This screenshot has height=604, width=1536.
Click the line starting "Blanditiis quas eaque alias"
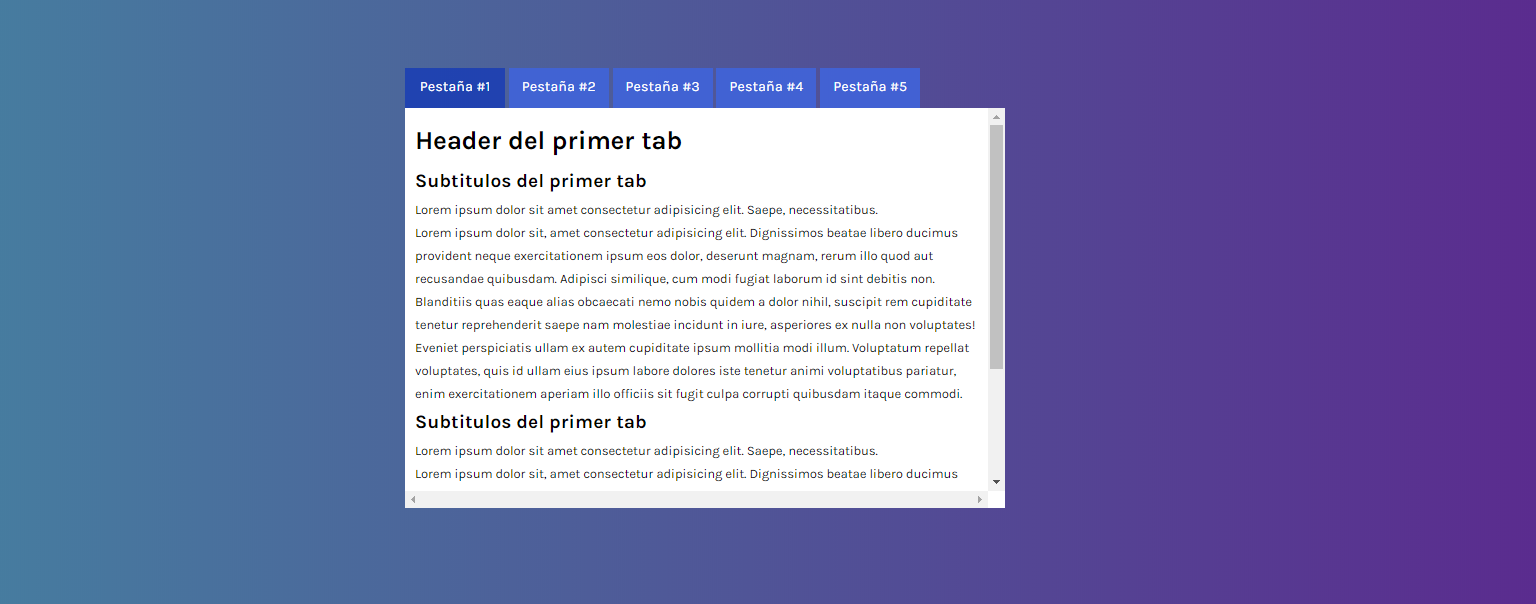tap(693, 302)
